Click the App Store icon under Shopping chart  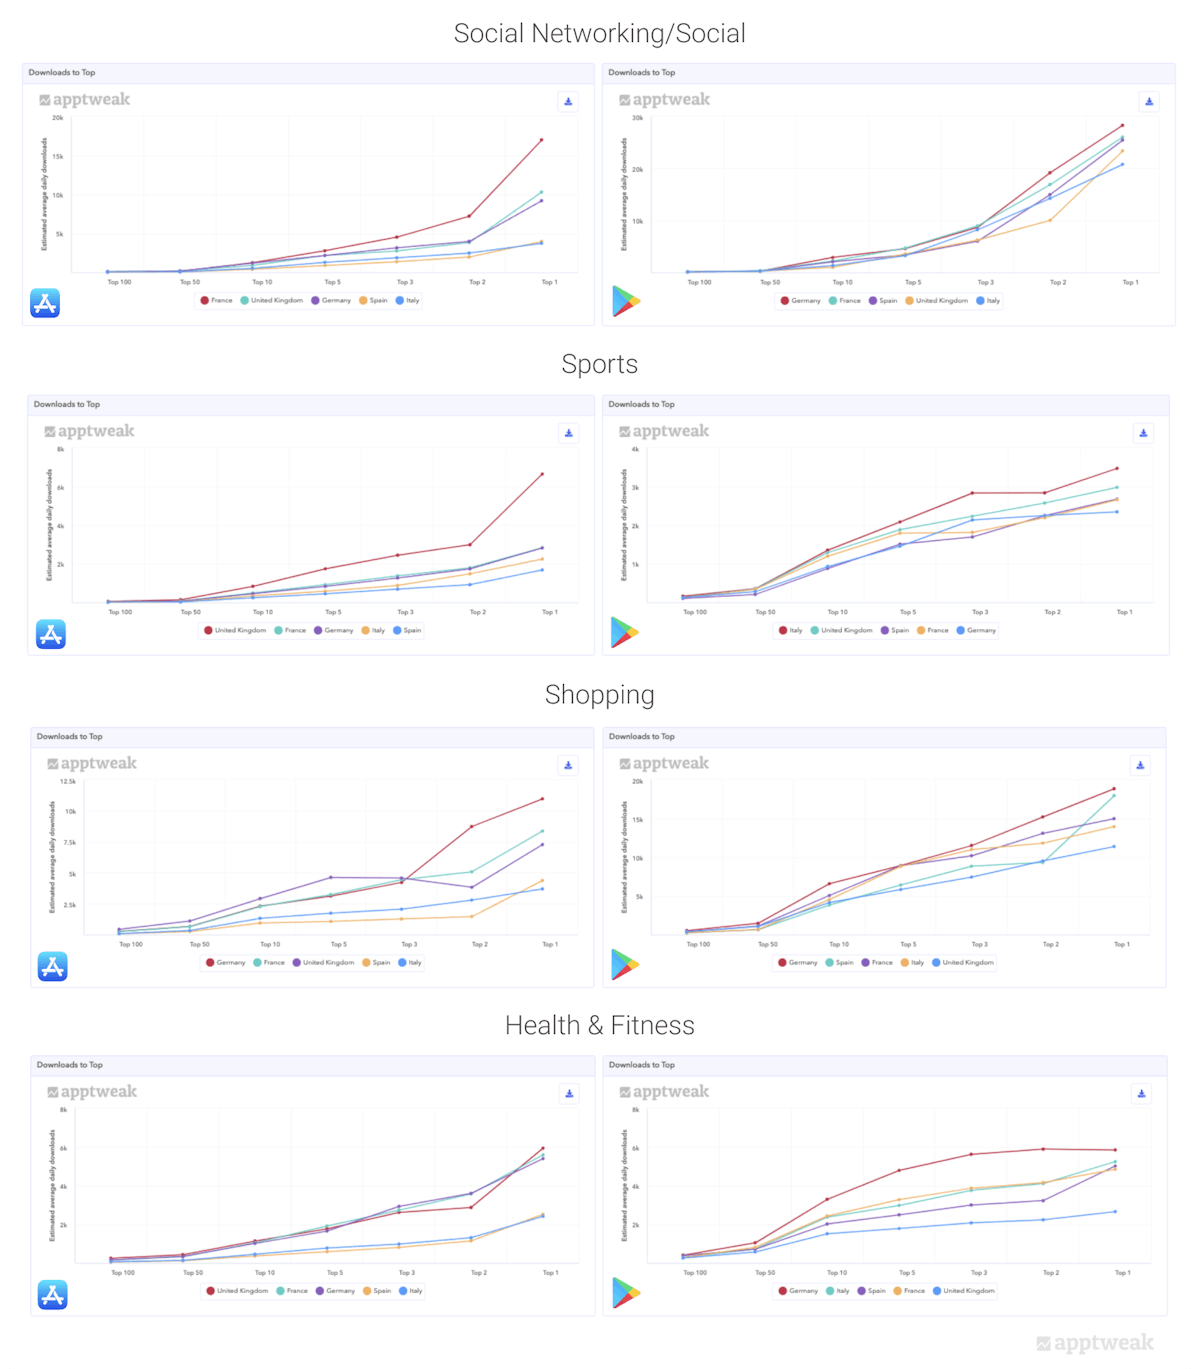53,966
